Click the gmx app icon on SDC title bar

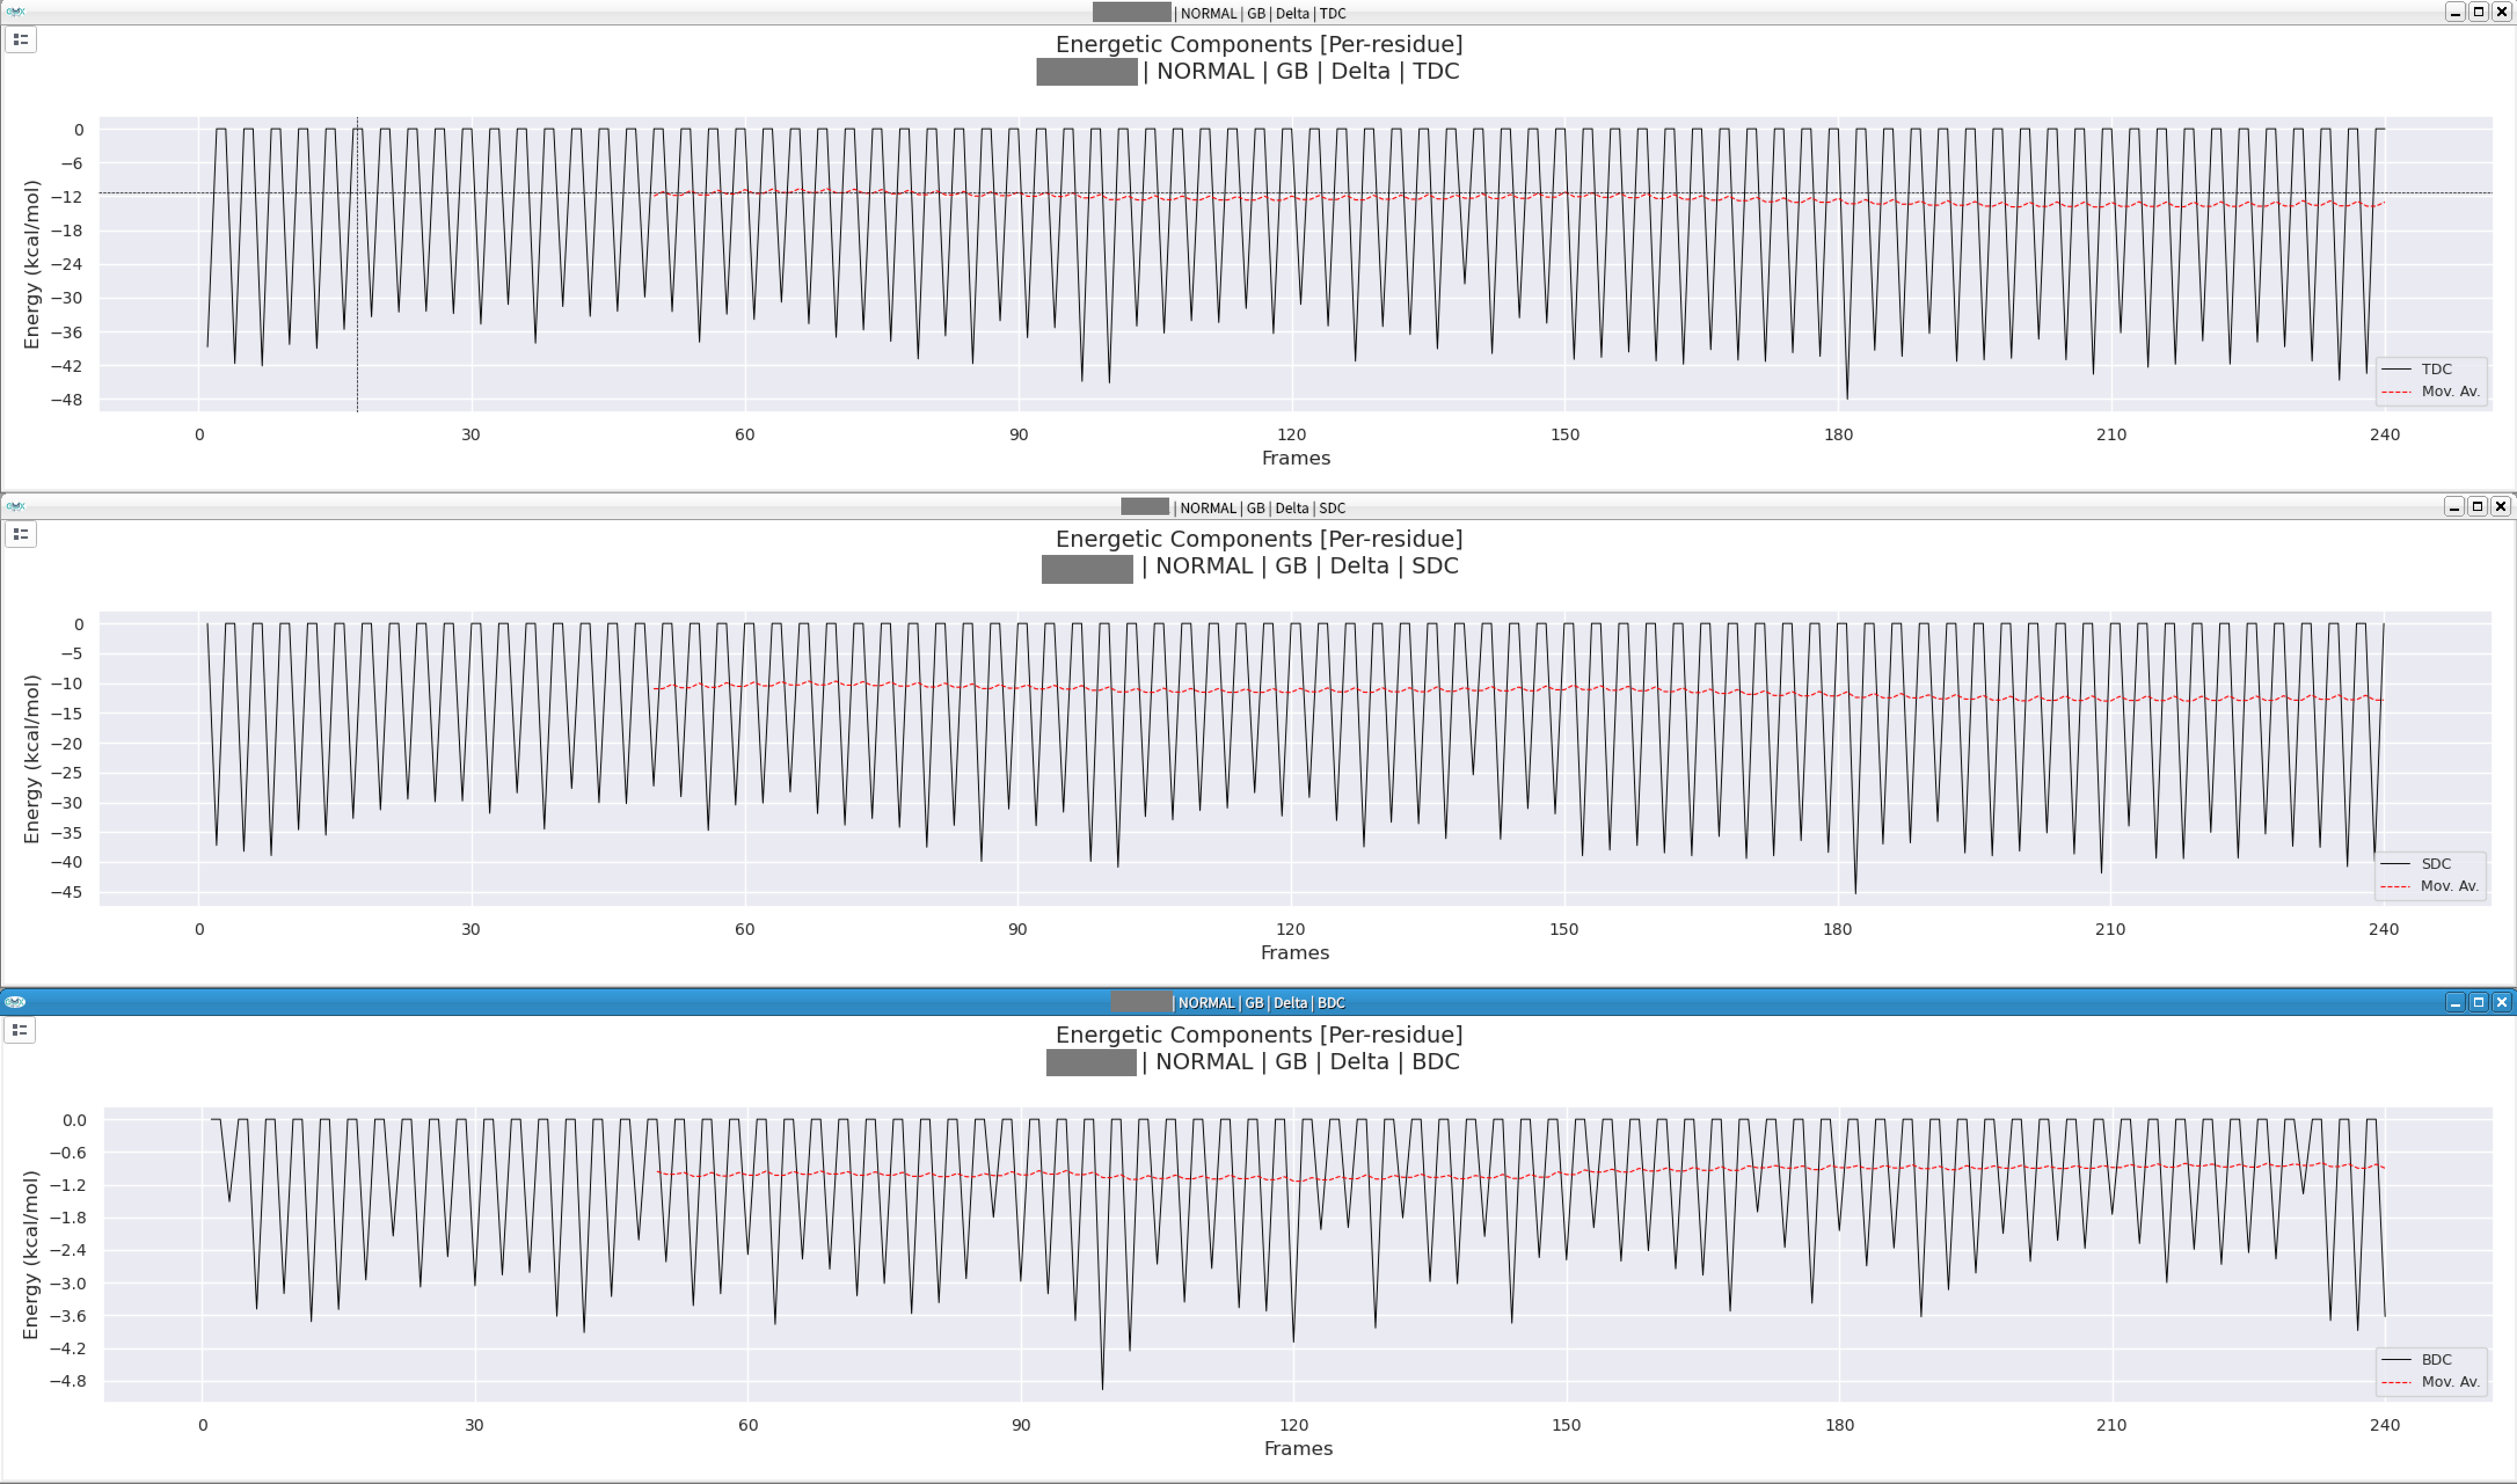pyautogui.click(x=14, y=507)
